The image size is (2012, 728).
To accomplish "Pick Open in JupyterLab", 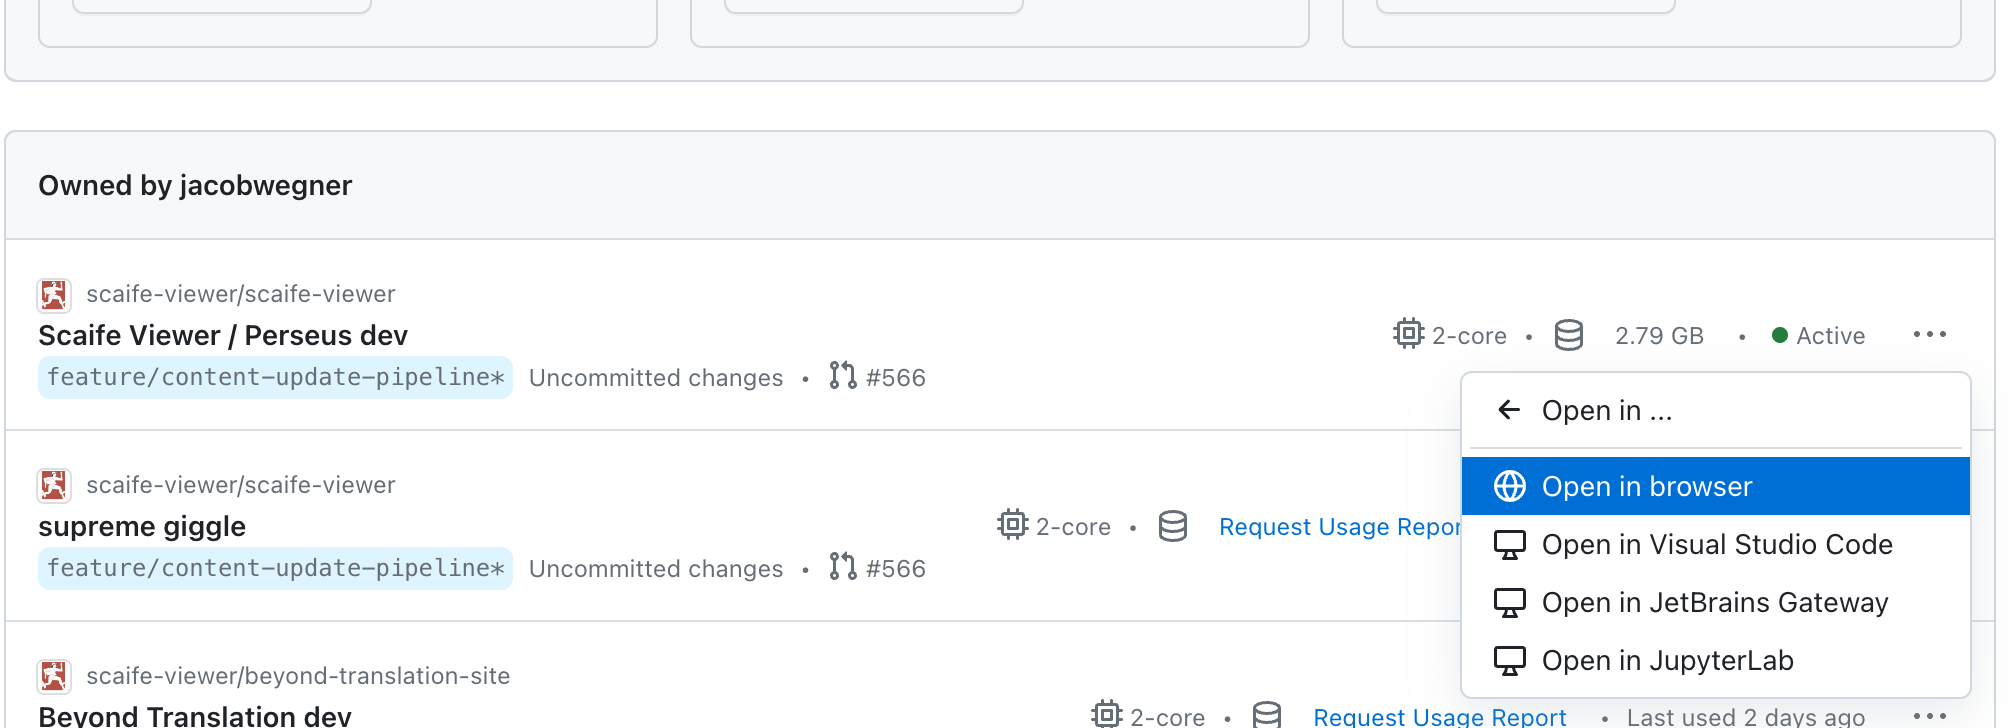I will click(x=1667, y=661).
